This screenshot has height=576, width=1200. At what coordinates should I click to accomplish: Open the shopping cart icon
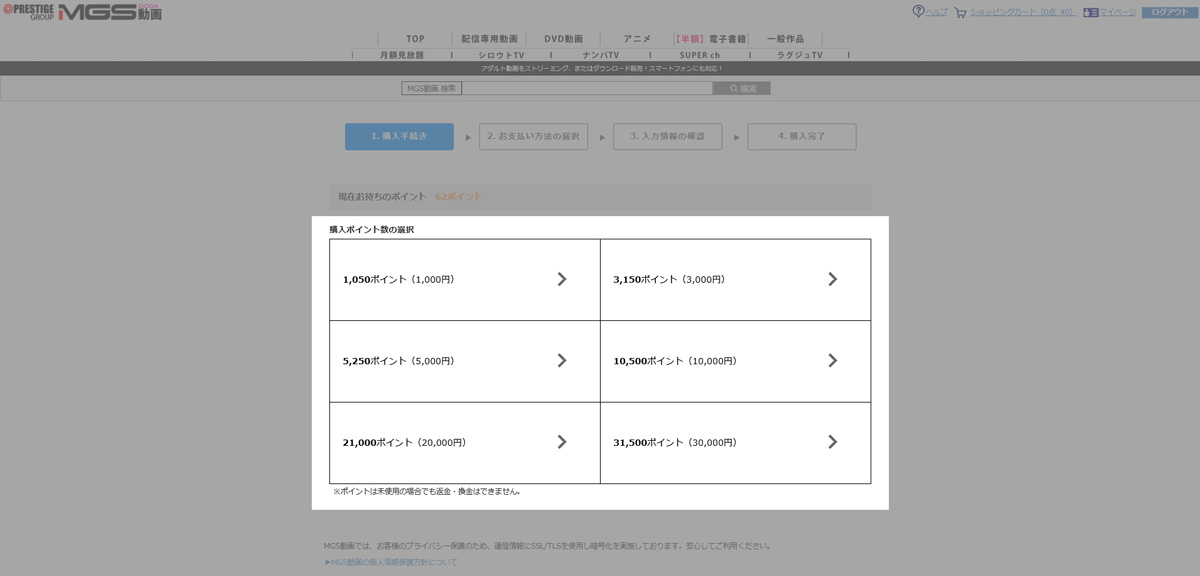point(960,13)
